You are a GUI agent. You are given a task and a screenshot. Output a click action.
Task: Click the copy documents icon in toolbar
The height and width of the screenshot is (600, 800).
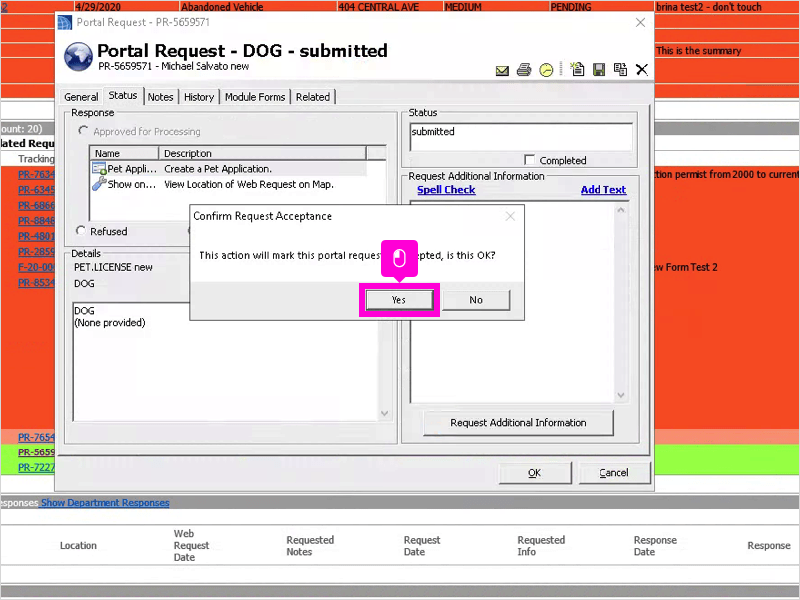pyautogui.click(x=620, y=69)
